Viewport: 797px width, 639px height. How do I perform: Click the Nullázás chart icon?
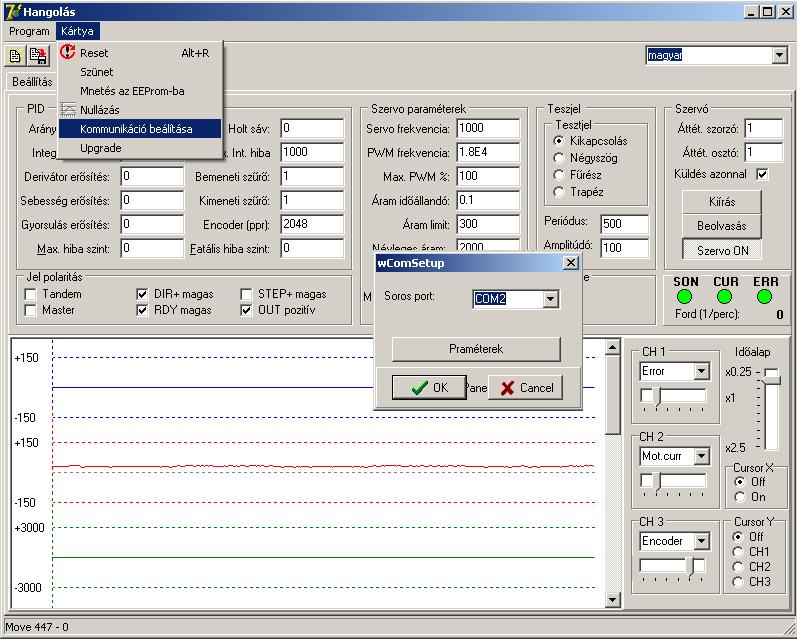pos(68,109)
